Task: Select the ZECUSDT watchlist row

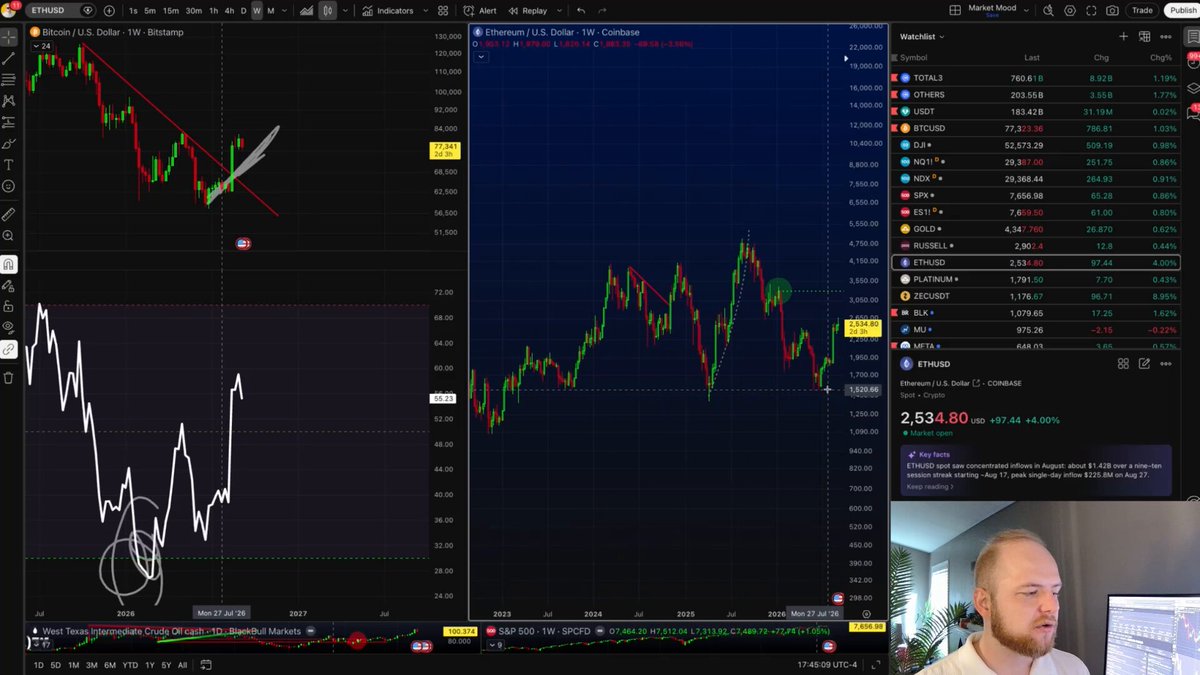Action: [1035, 296]
